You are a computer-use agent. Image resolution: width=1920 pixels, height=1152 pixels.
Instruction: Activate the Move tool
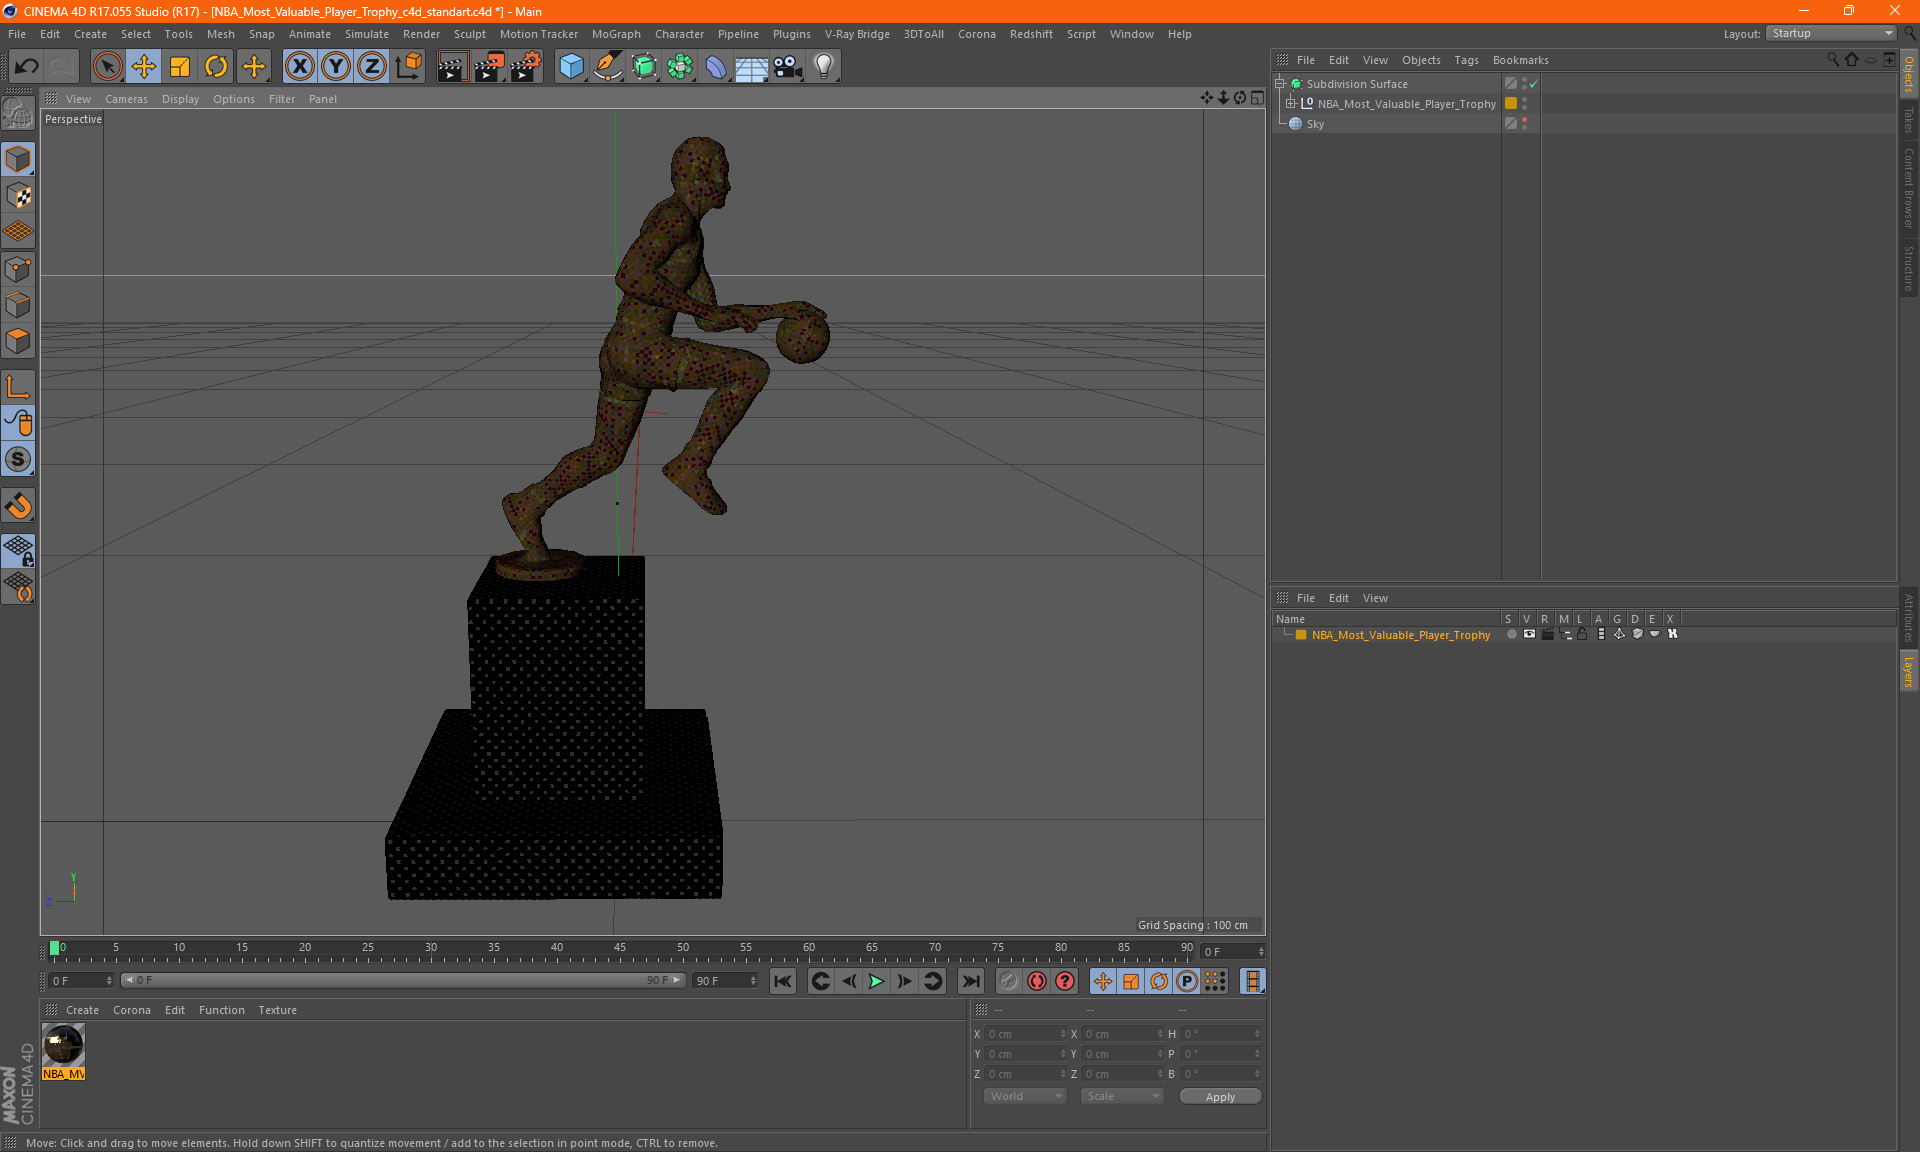coord(144,66)
